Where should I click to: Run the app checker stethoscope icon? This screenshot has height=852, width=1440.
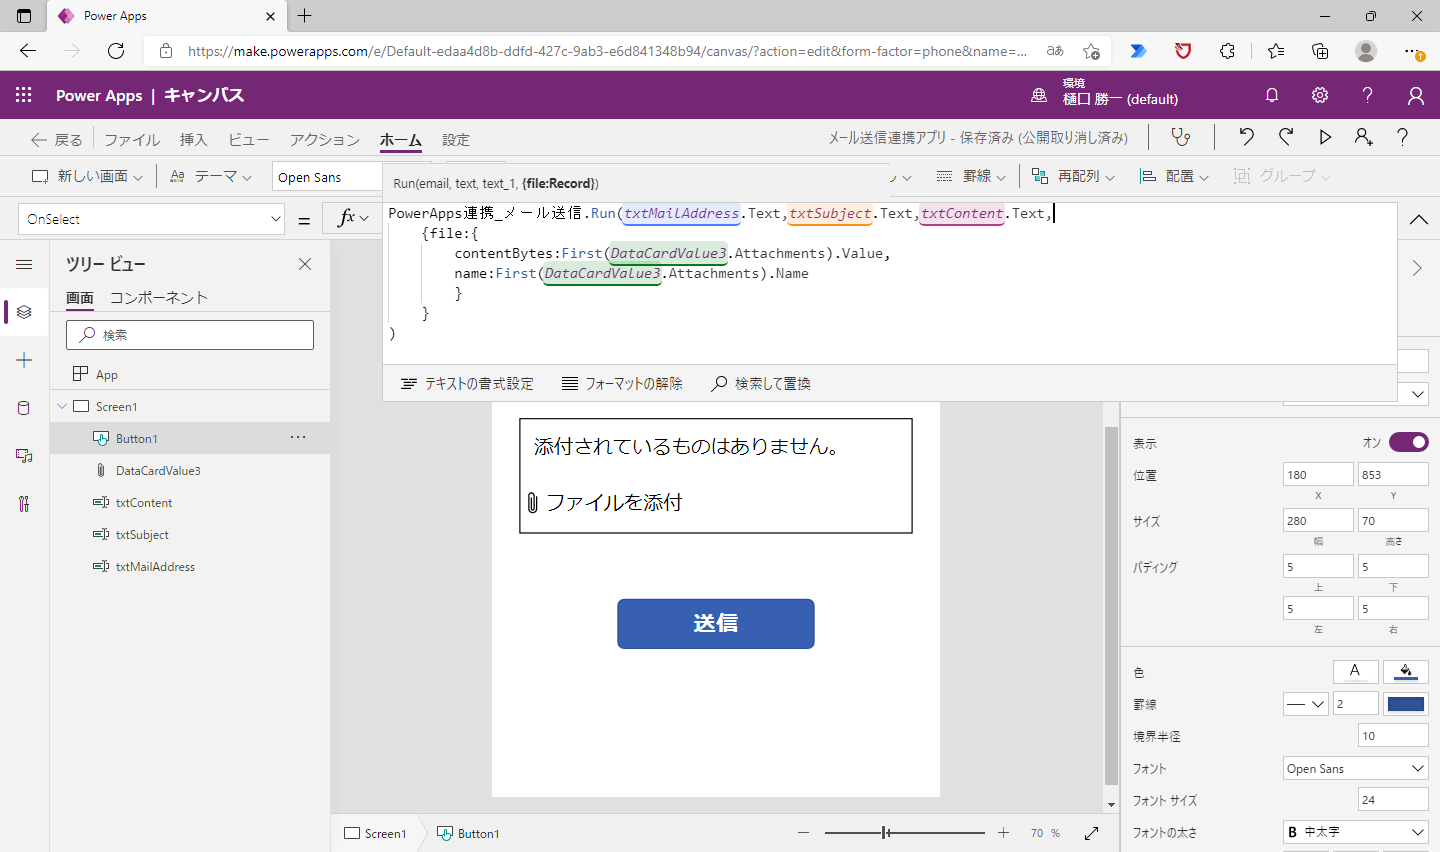tap(1181, 137)
